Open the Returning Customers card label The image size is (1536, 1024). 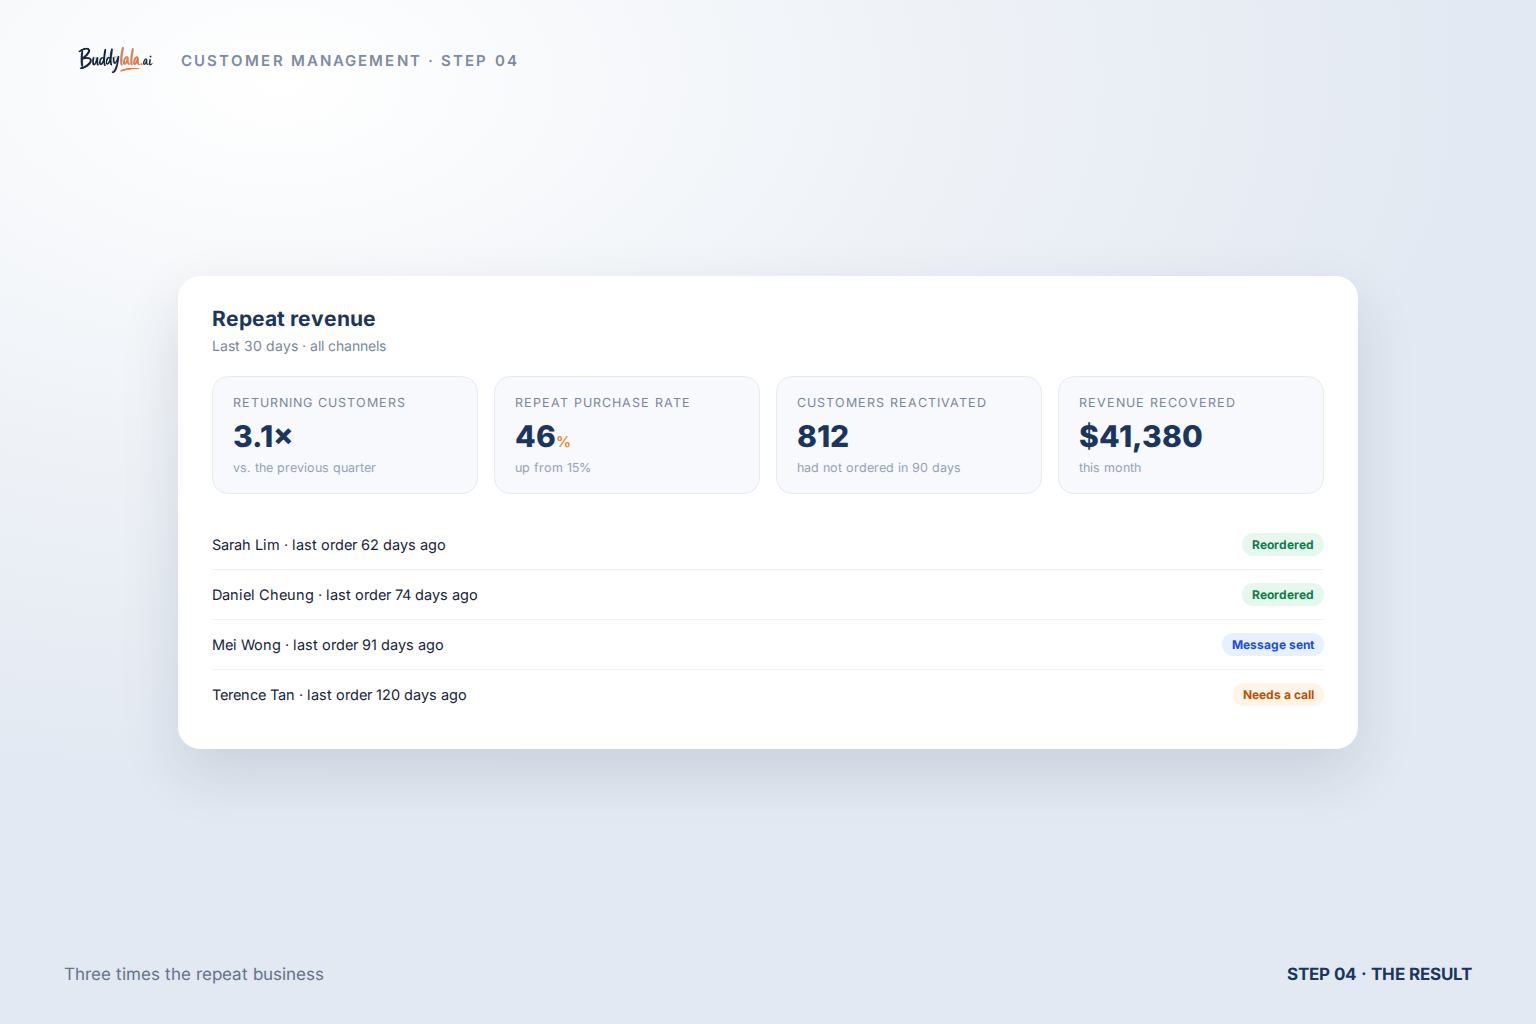[x=319, y=403]
